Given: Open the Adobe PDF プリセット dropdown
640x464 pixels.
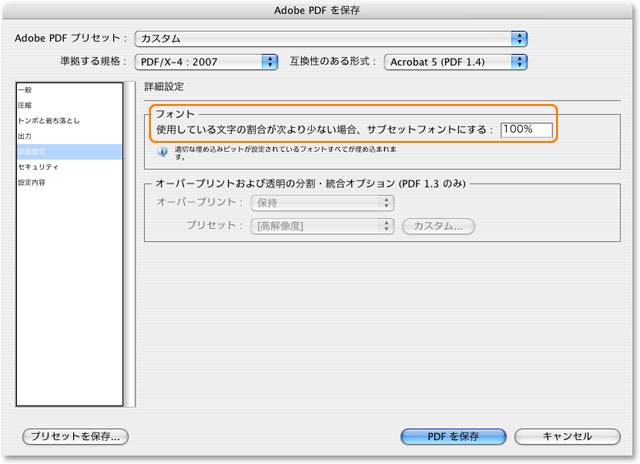Looking at the screenshot, I should [x=331, y=38].
